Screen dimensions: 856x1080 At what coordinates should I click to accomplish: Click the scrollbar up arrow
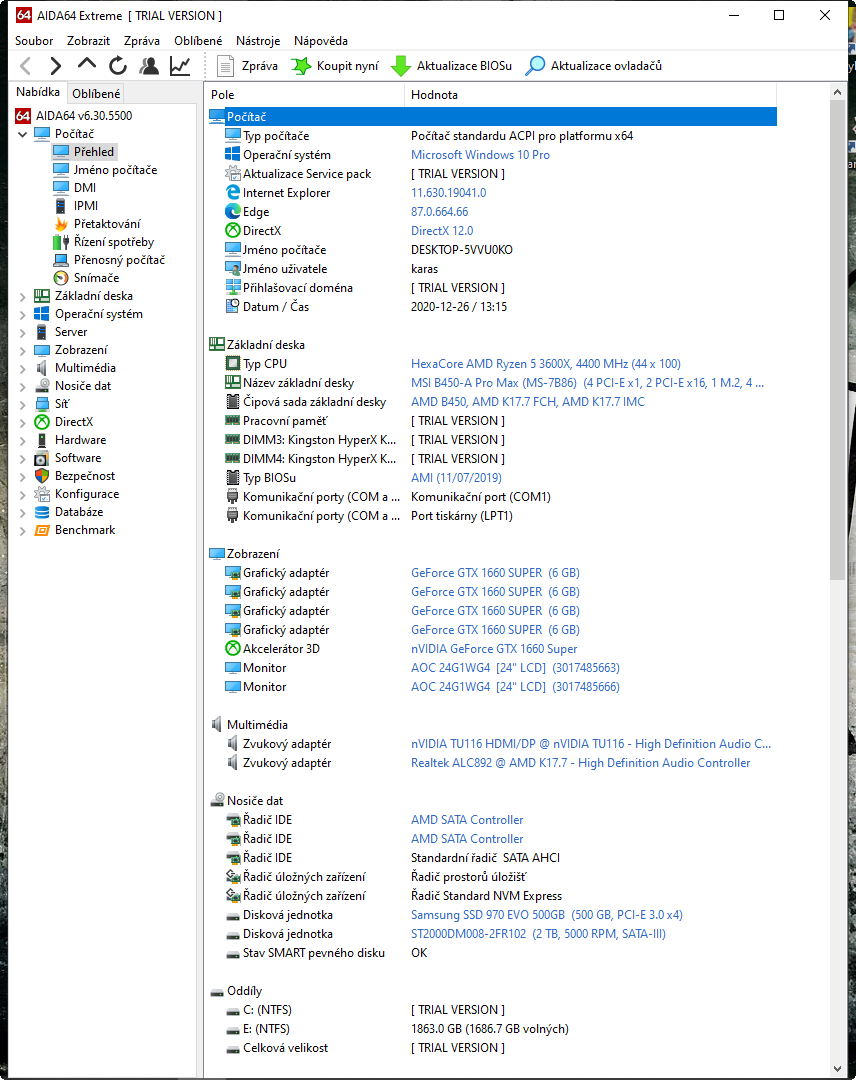point(837,92)
